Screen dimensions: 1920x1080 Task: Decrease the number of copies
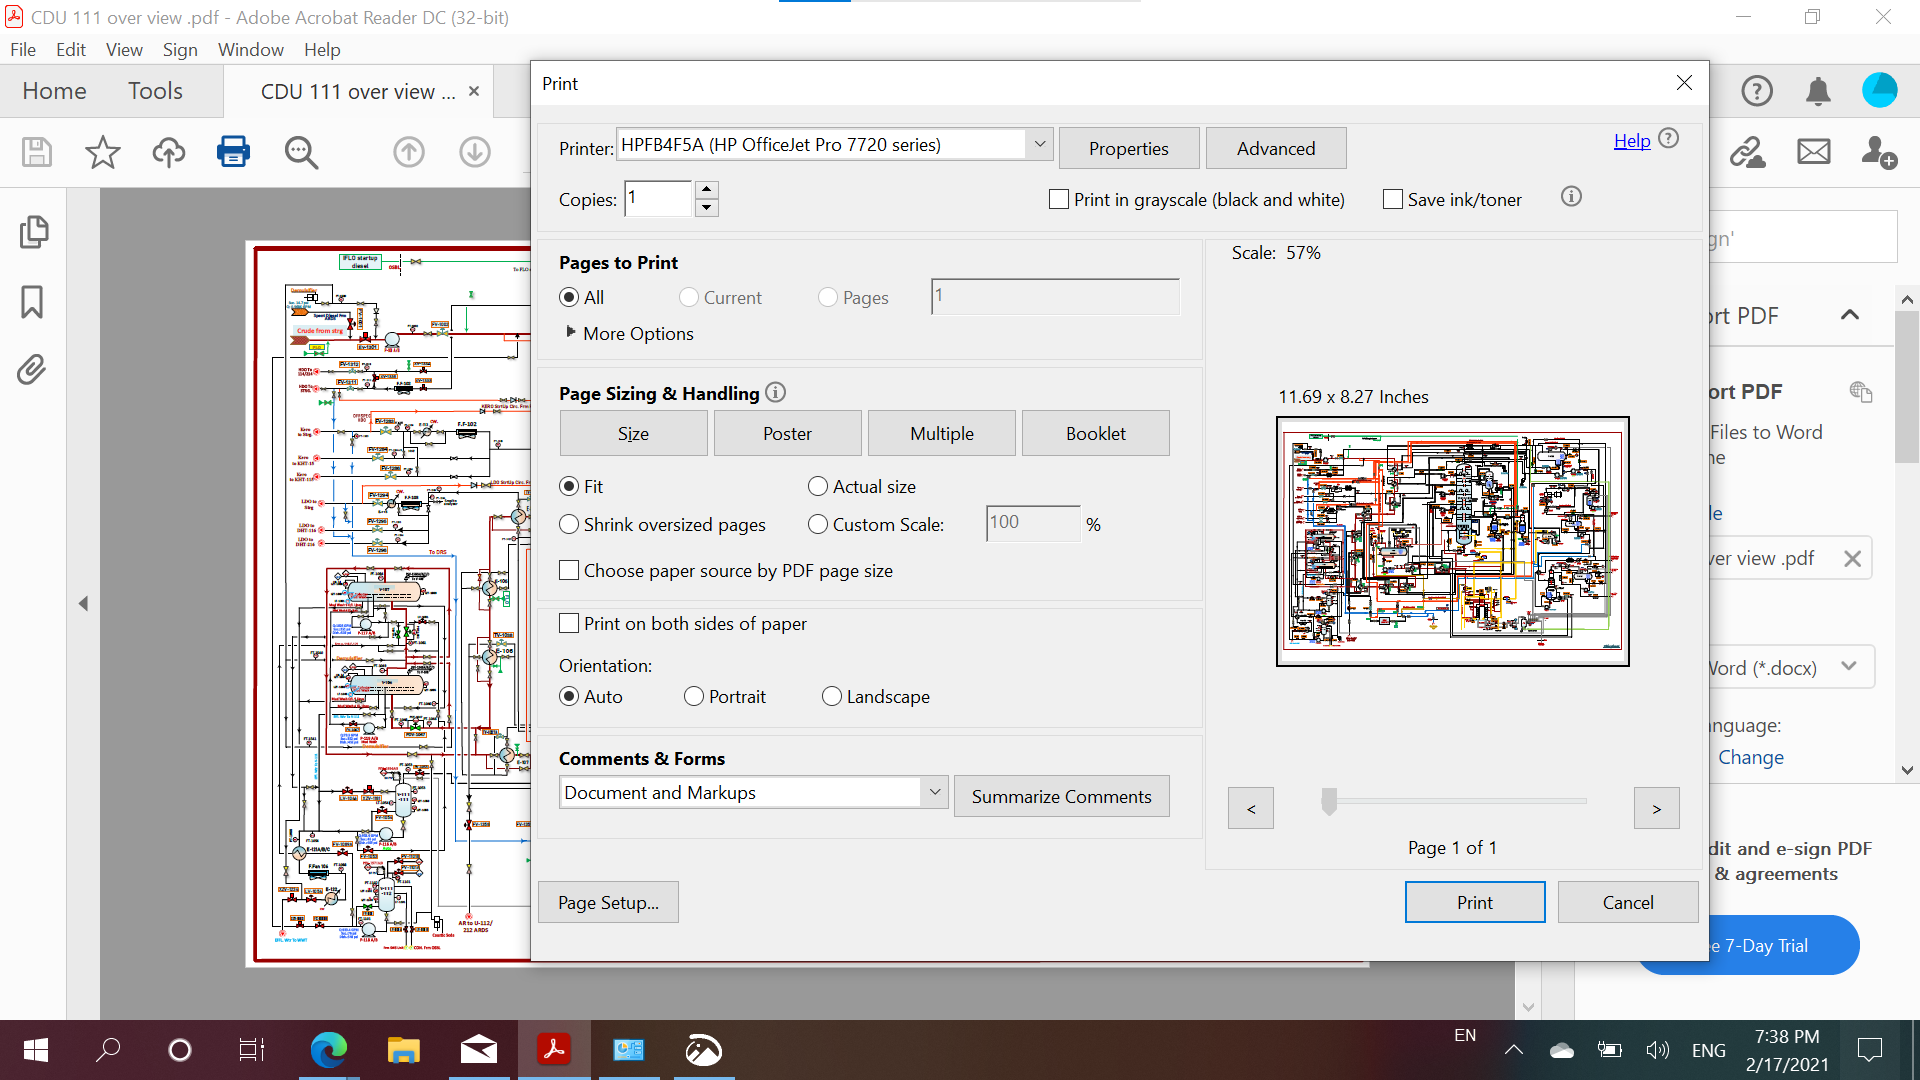707,208
